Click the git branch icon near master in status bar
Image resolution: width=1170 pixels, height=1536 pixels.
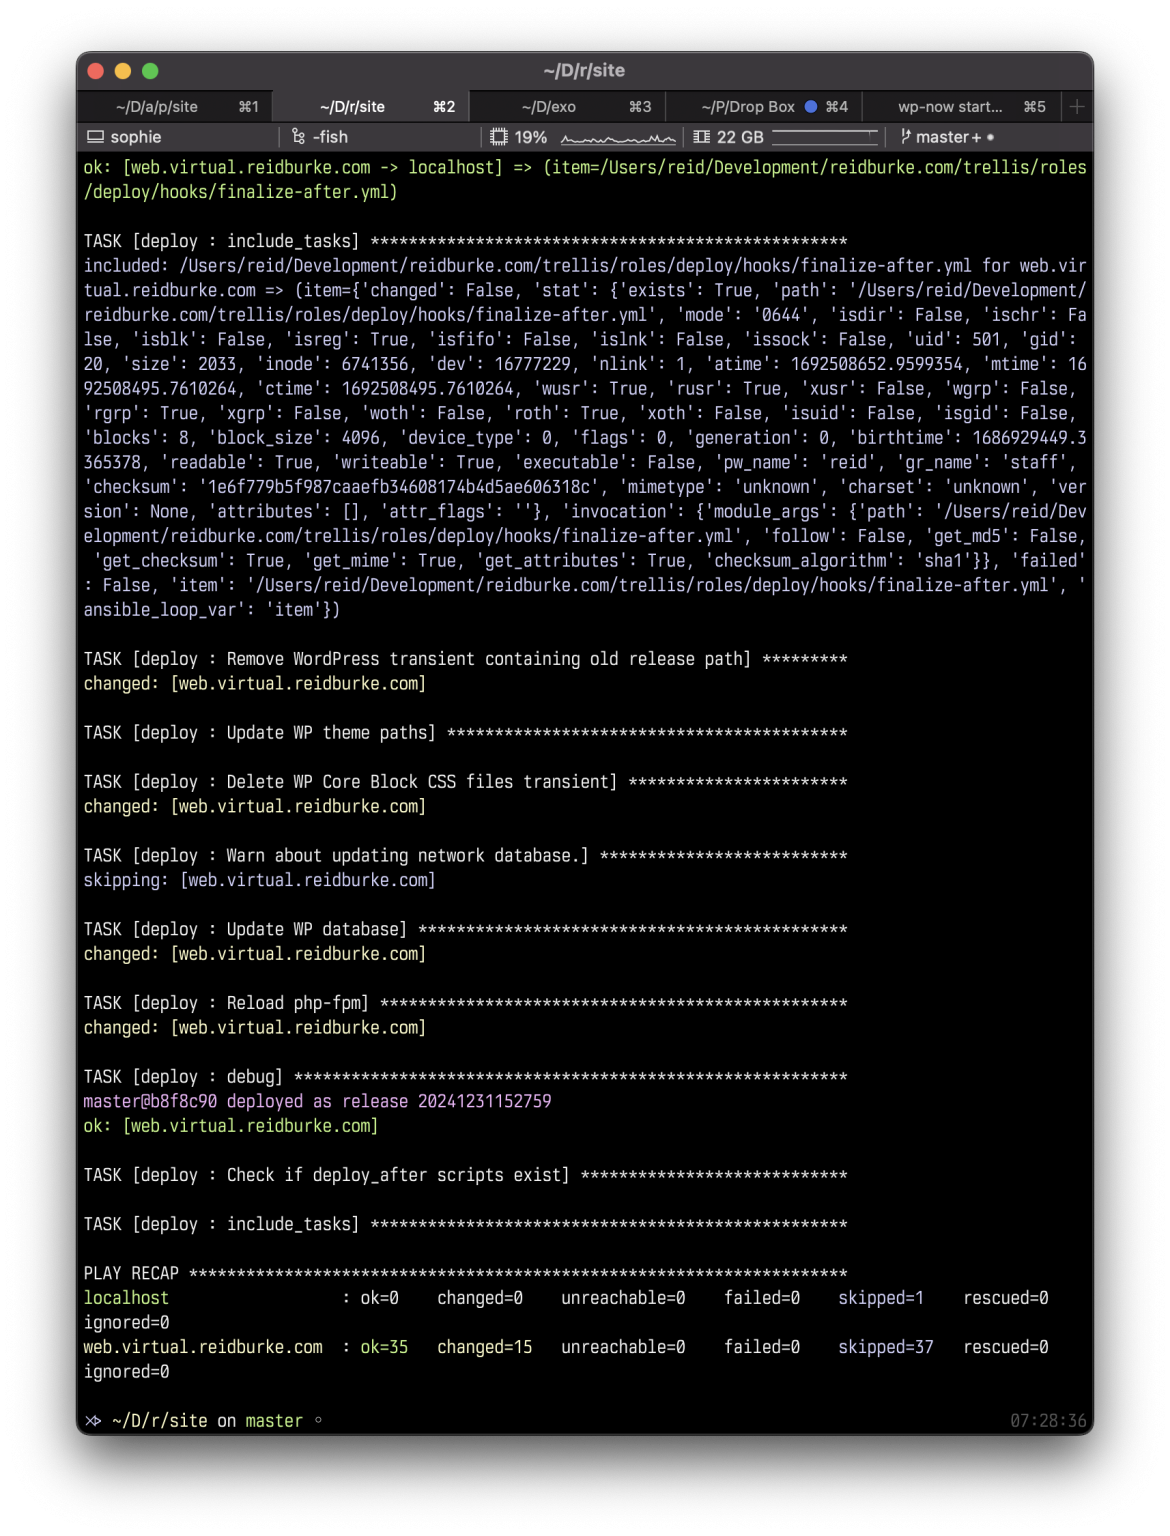tap(905, 136)
